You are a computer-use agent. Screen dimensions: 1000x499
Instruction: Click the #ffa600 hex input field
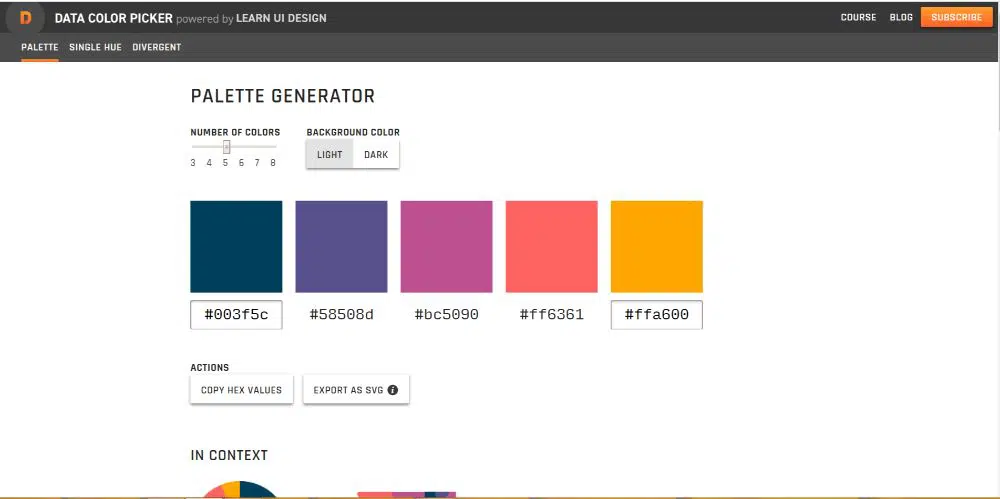click(656, 315)
